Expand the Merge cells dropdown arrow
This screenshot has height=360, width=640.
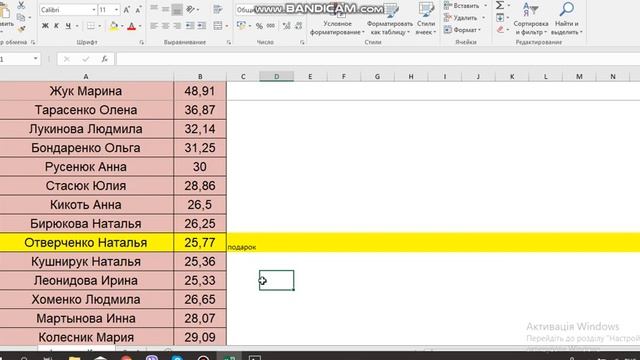point(227,26)
